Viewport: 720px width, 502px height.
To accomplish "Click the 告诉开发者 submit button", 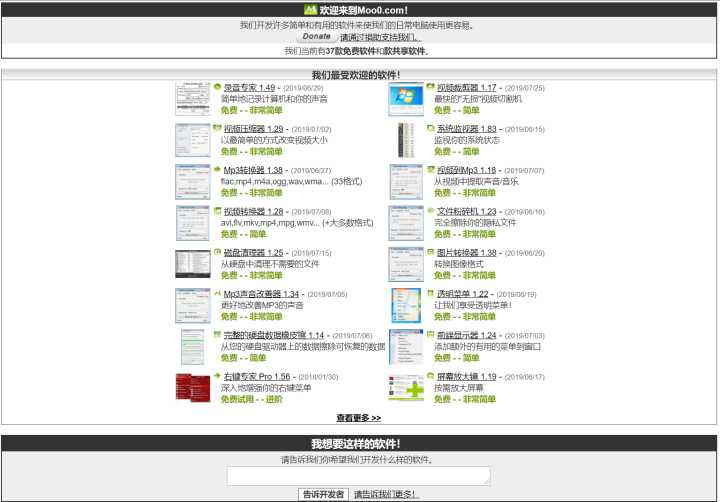I will click(323, 494).
